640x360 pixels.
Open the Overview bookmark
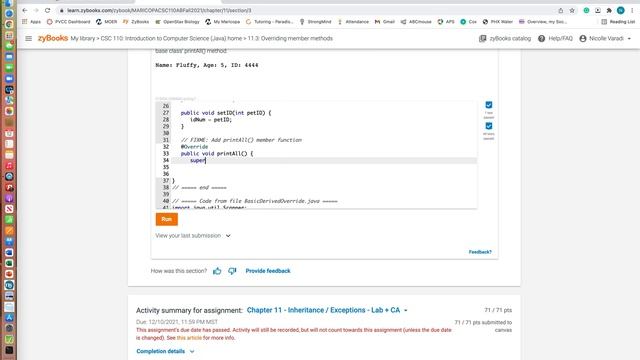click(x=542, y=22)
